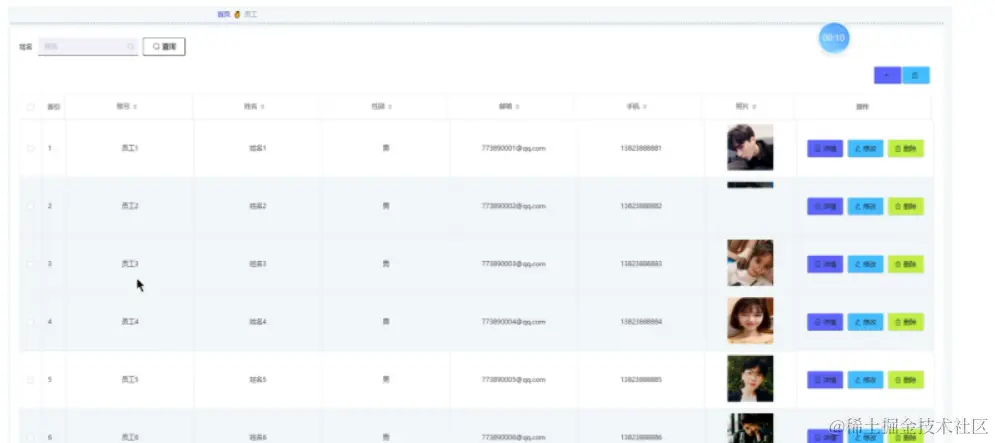The height and width of the screenshot is (443, 995).
Task: Click the 姓名3 name cell
Action: point(258,263)
